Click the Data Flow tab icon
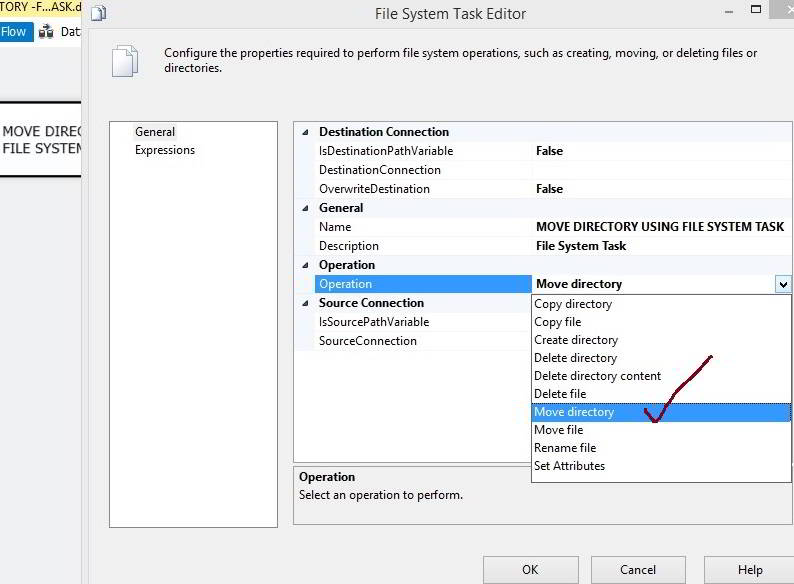The height and width of the screenshot is (584, 794). tap(46, 31)
